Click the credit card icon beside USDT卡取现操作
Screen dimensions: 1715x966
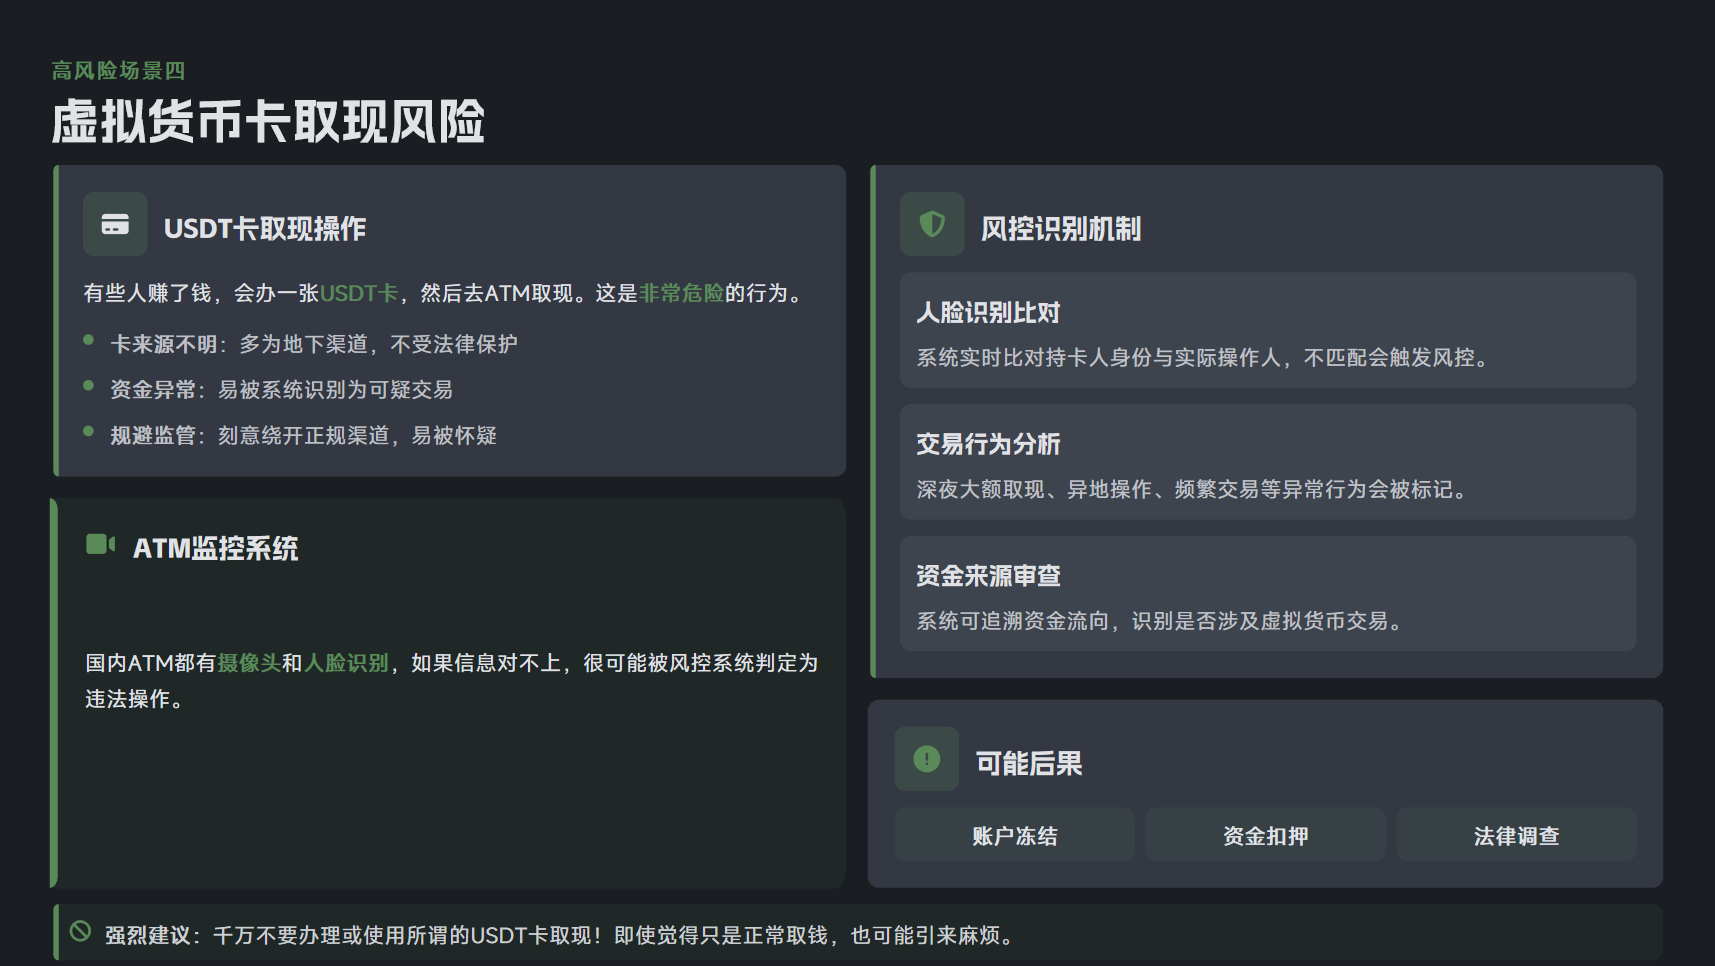pos(115,224)
